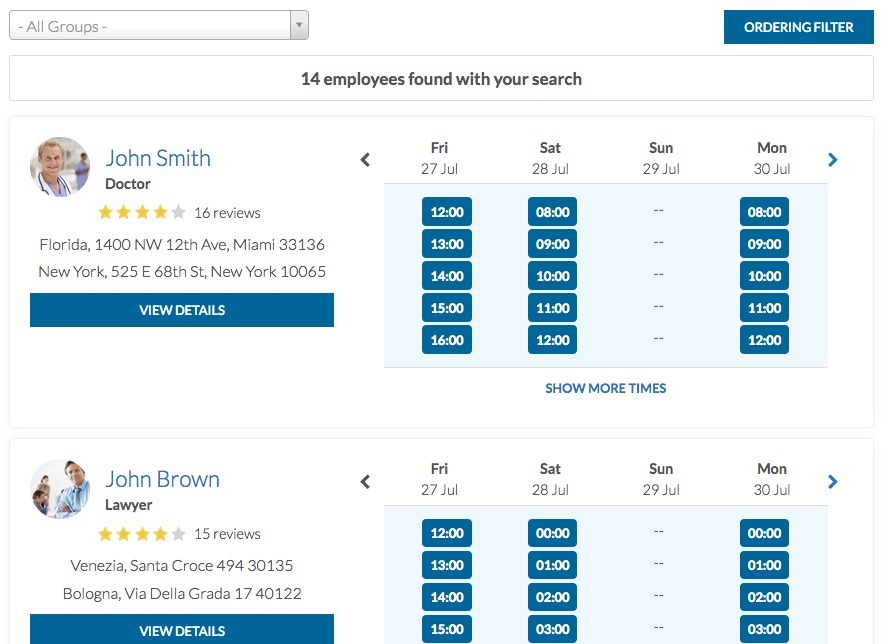Open the All Groups dropdown

pyautogui.click(x=159, y=26)
